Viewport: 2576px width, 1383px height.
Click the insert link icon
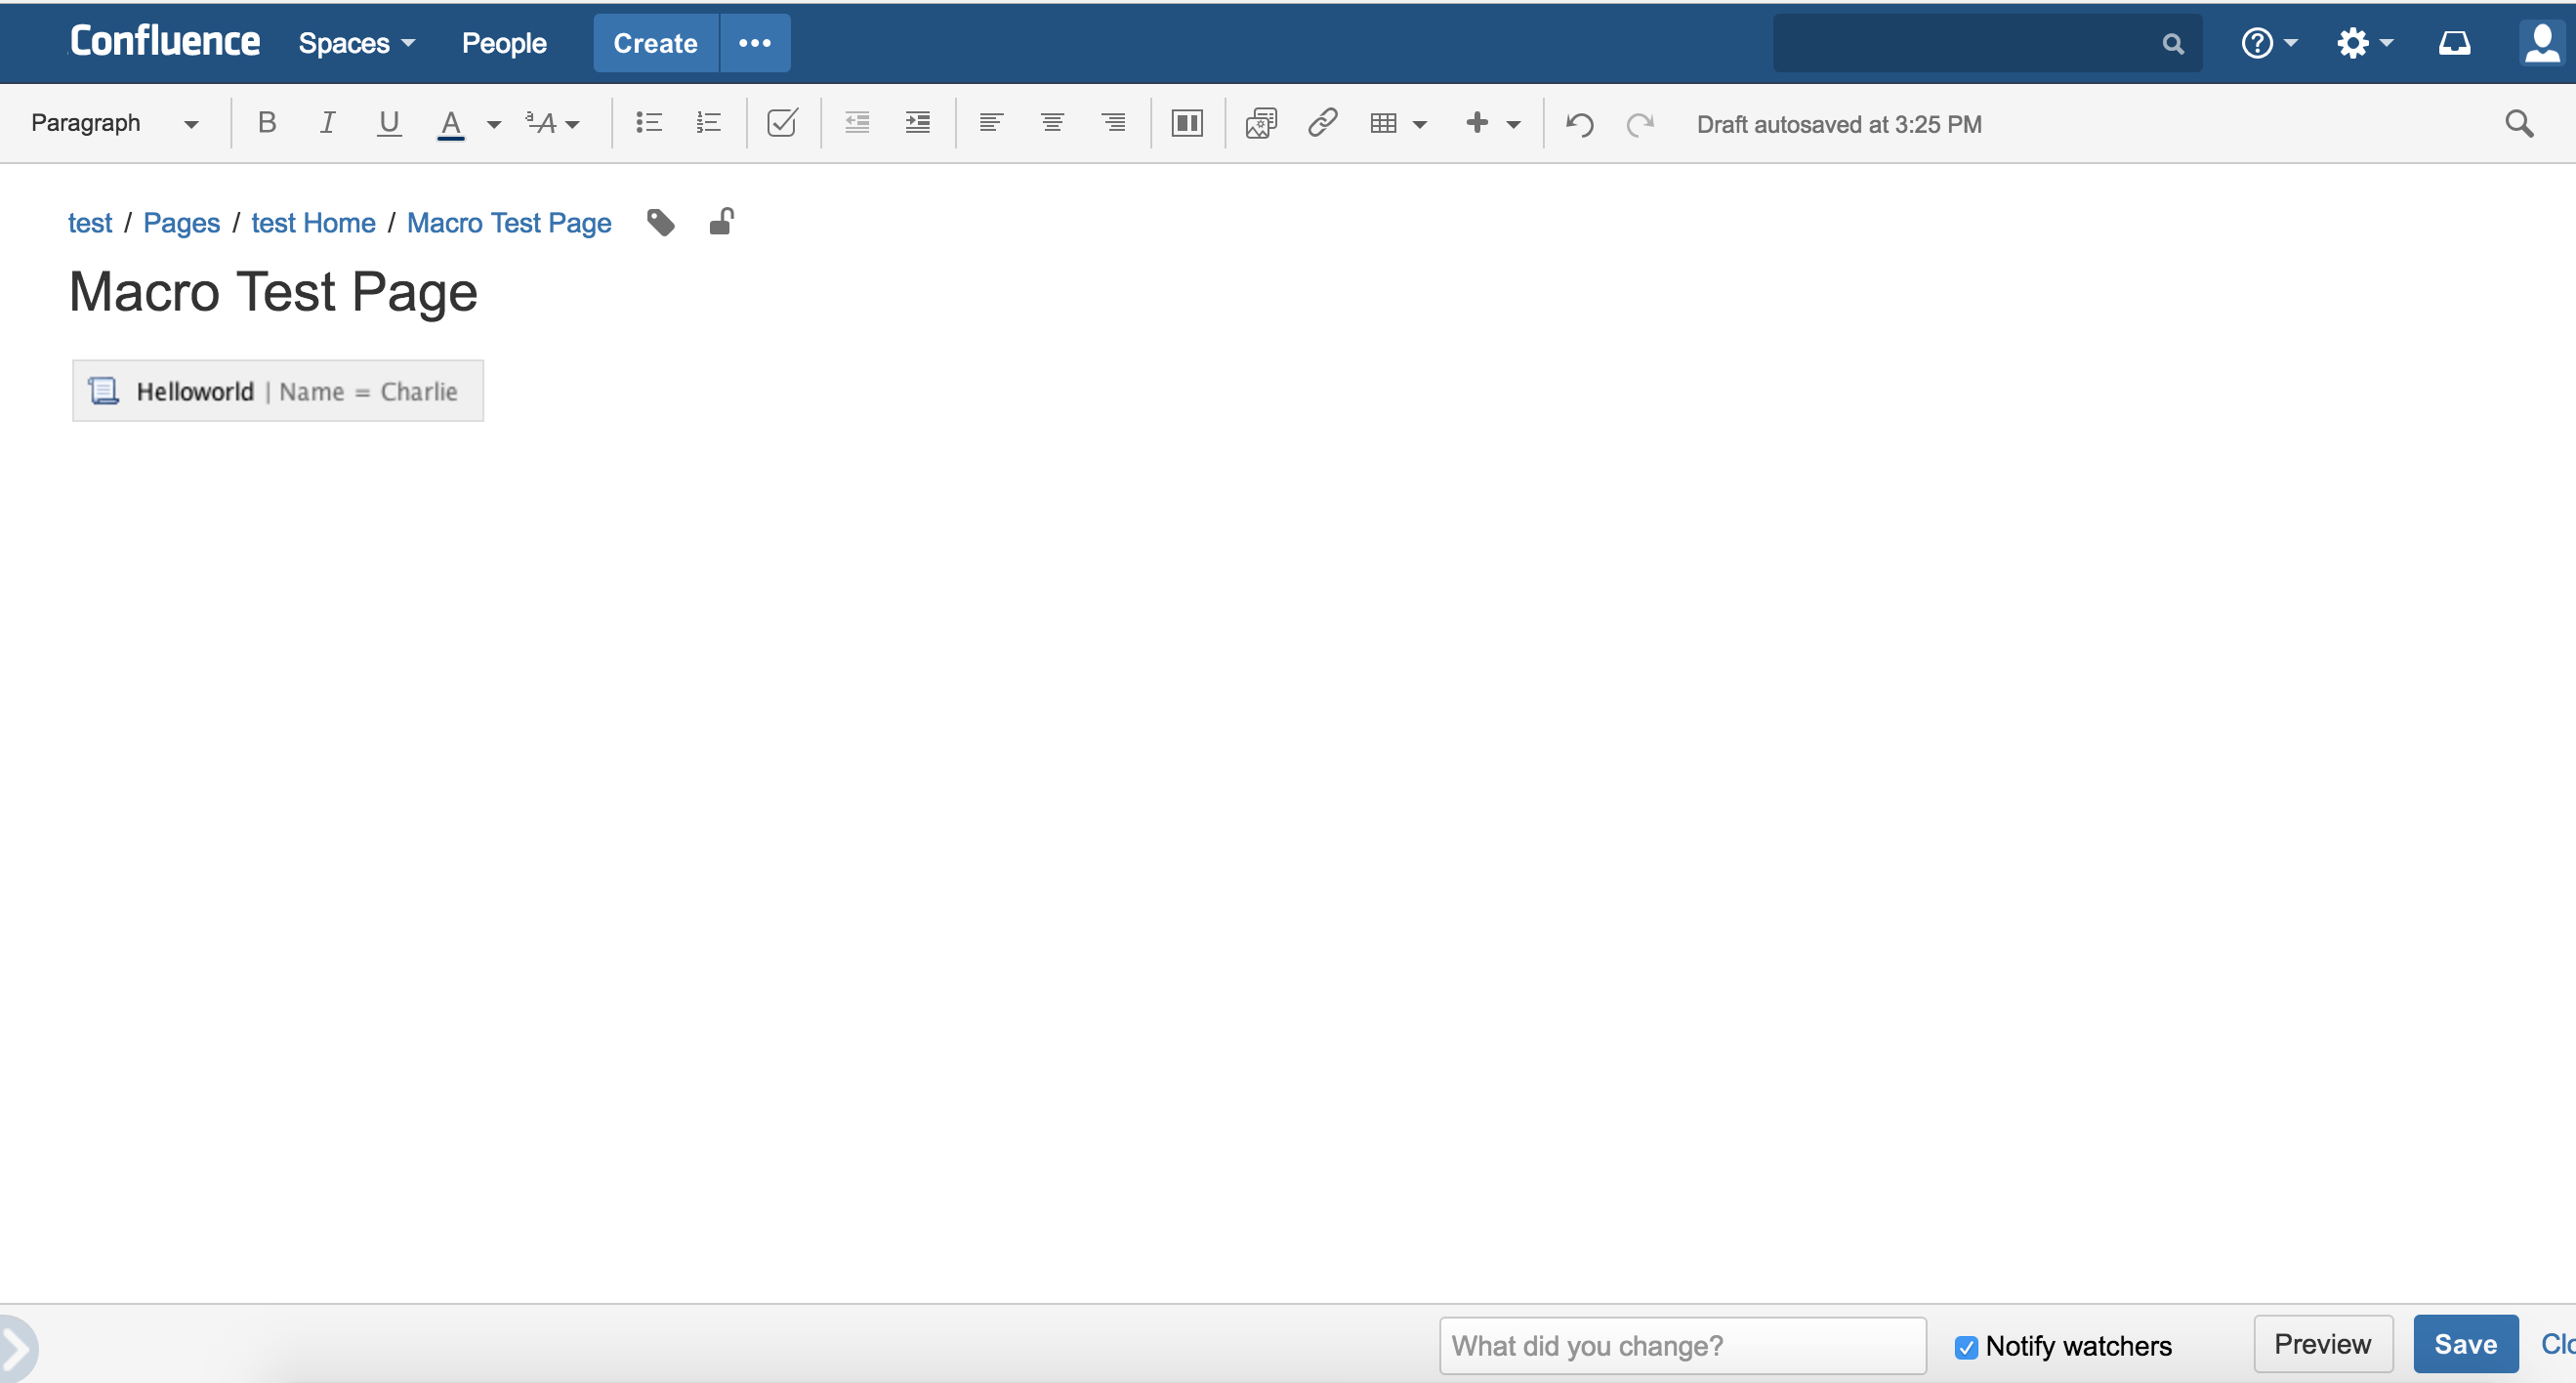[1322, 123]
